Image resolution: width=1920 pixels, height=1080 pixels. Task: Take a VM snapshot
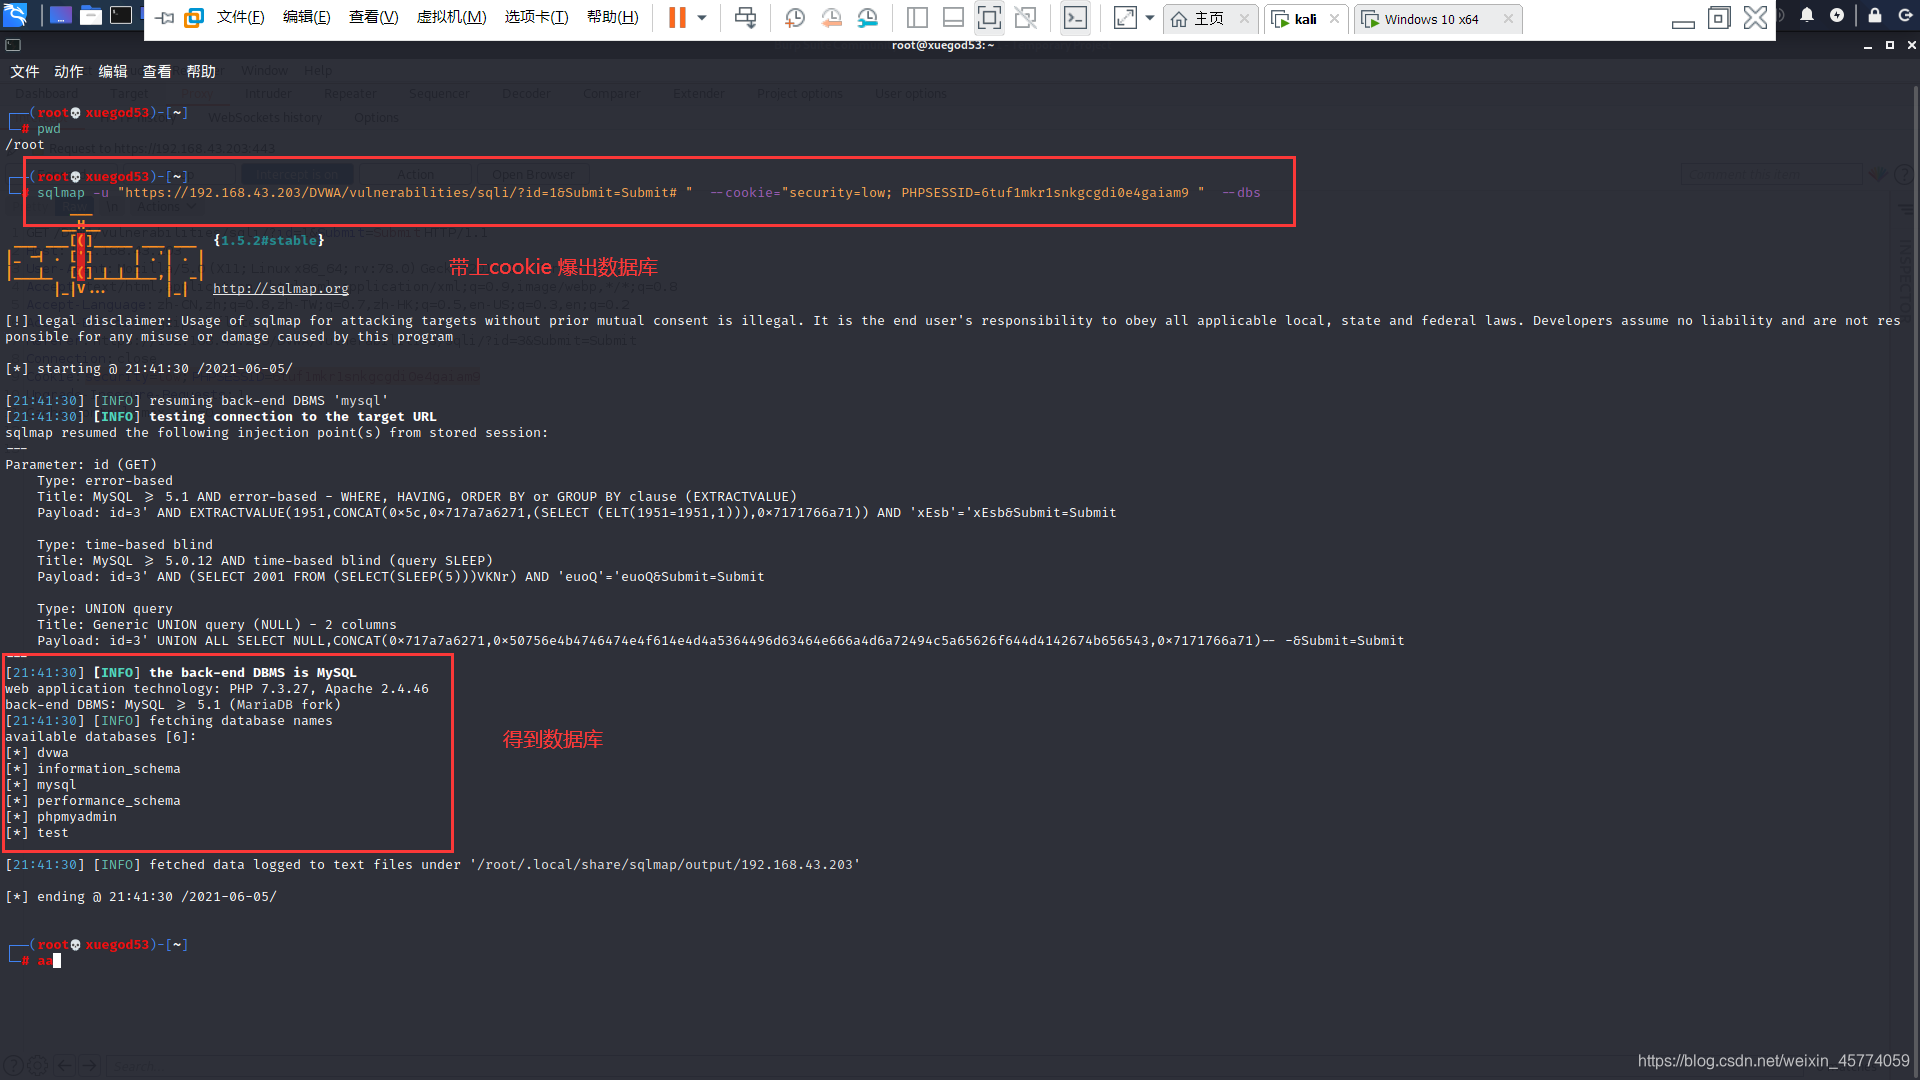[795, 18]
